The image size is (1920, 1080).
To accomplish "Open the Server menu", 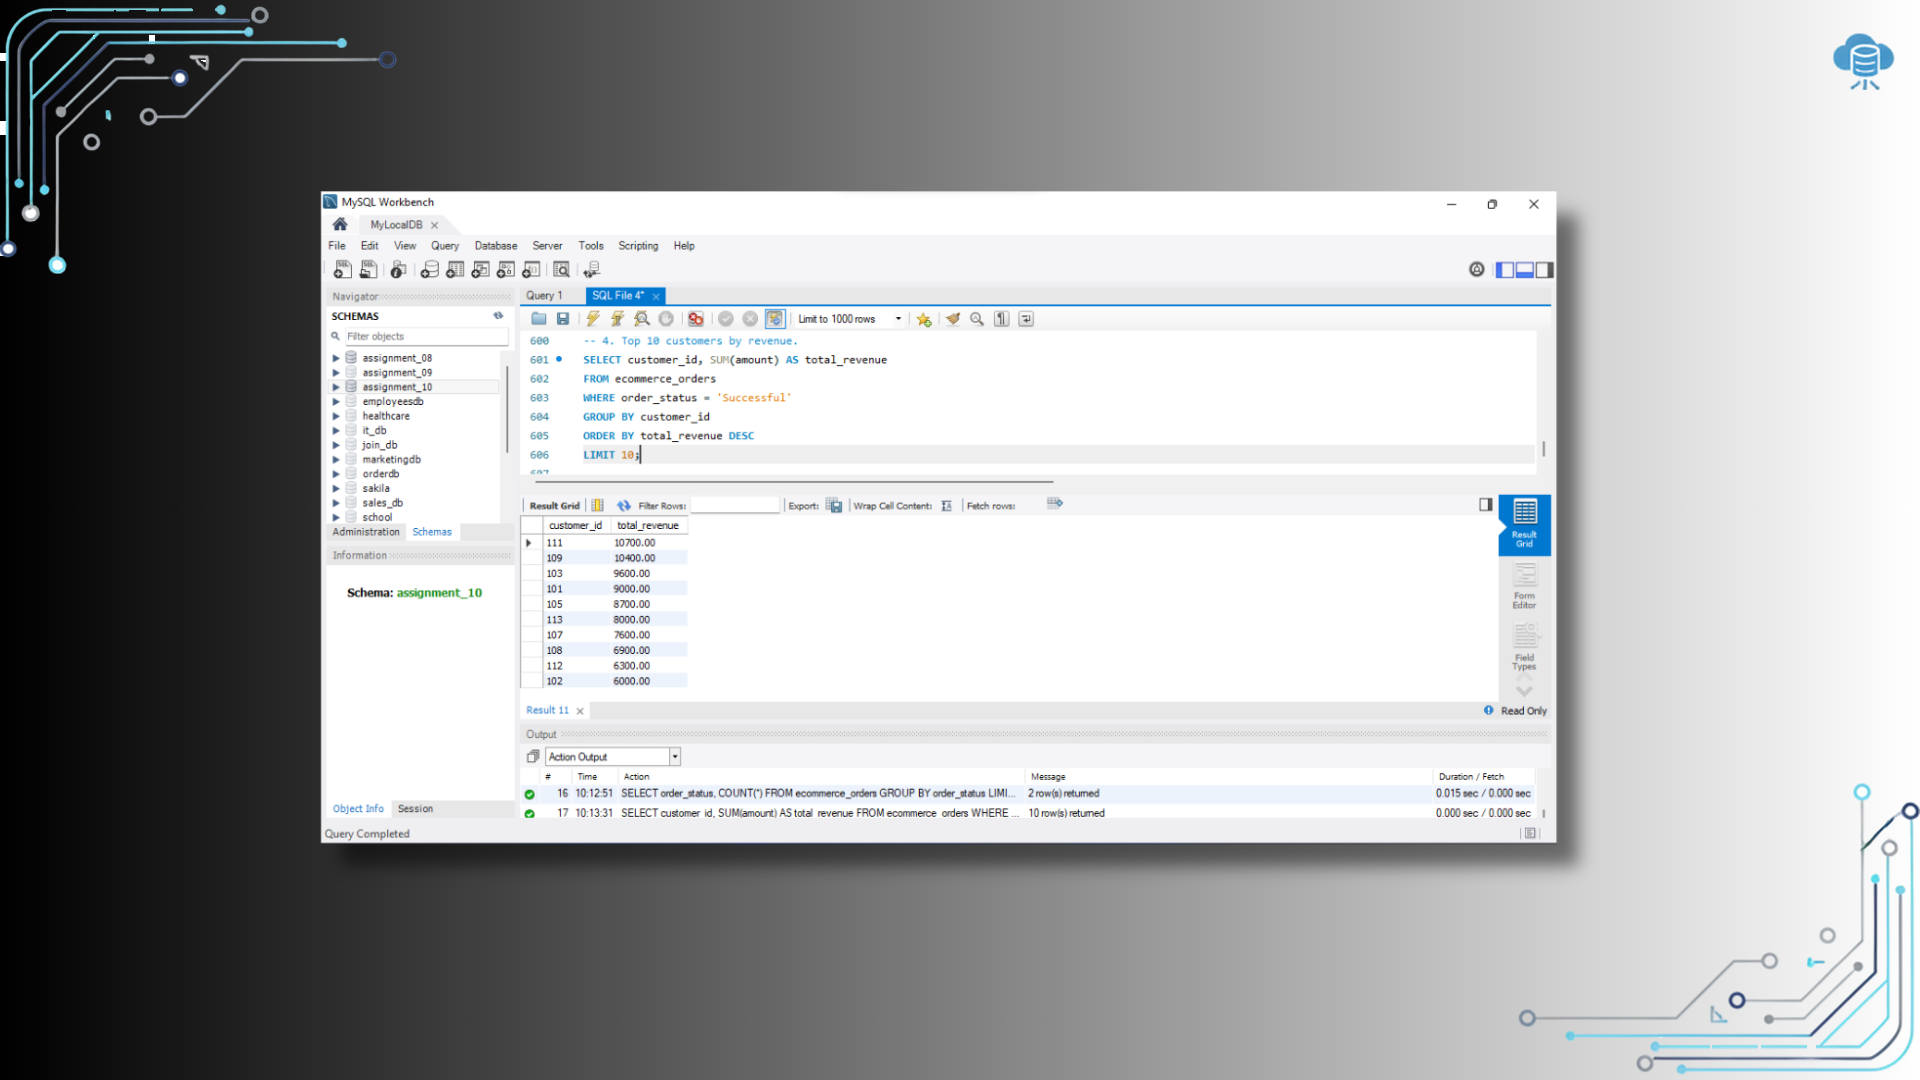I will tap(547, 246).
